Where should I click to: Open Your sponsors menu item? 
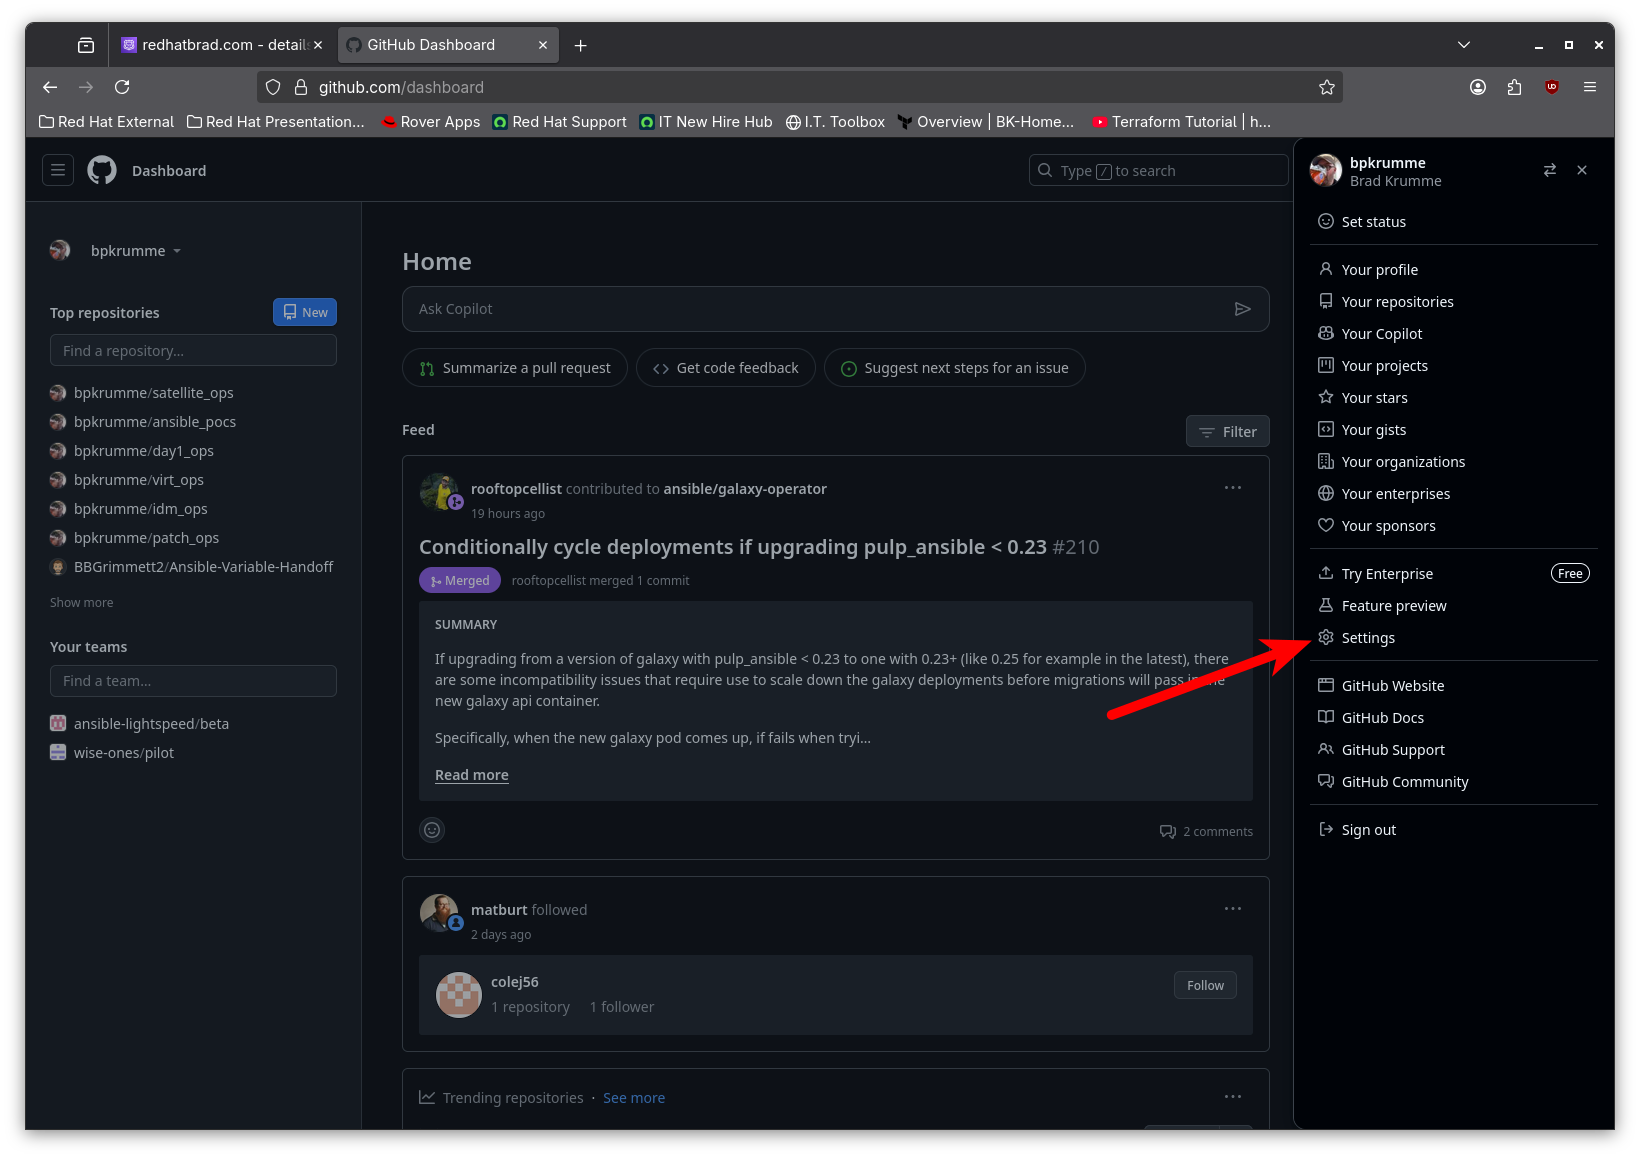click(x=1454, y=525)
